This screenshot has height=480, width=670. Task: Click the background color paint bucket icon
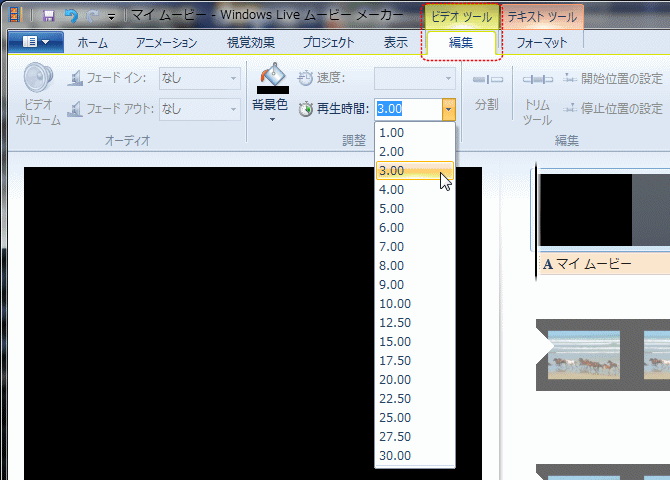(x=270, y=75)
